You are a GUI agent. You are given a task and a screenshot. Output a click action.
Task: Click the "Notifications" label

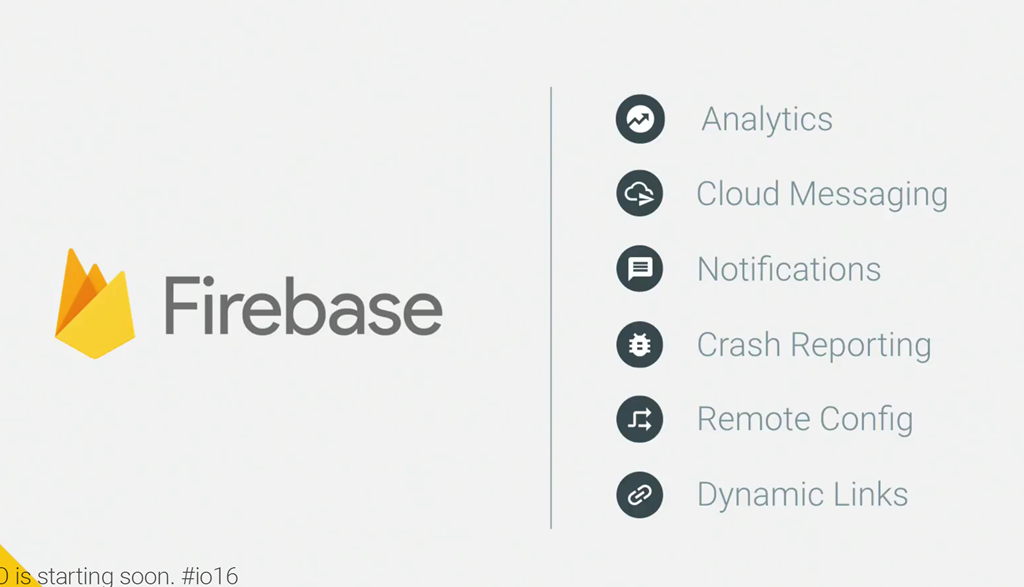pos(789,269)
